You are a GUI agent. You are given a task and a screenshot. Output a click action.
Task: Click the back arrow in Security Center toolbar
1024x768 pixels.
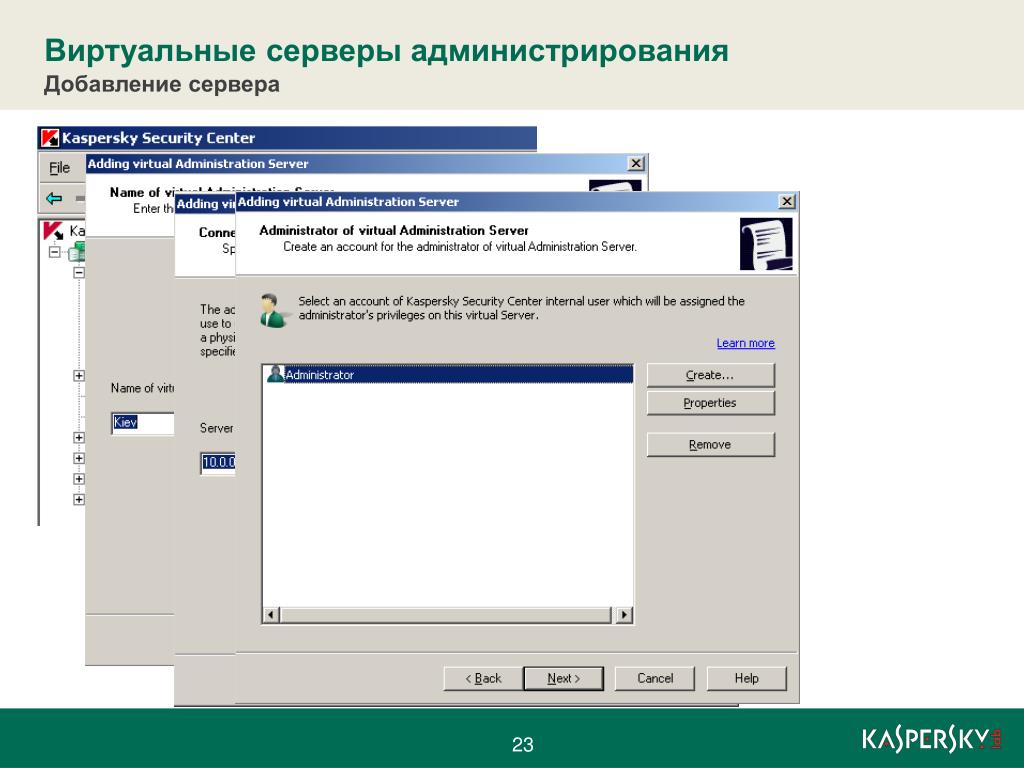(54, 199)
